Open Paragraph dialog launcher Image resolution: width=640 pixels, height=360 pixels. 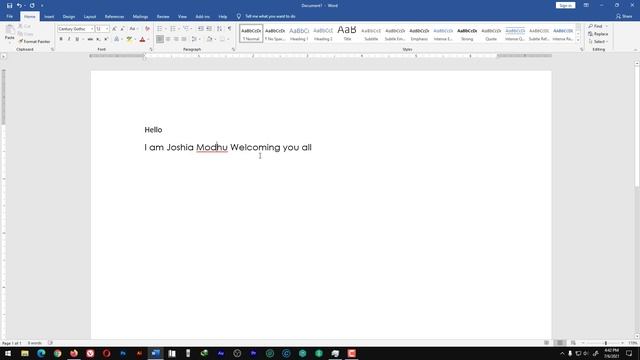(233, 49)
